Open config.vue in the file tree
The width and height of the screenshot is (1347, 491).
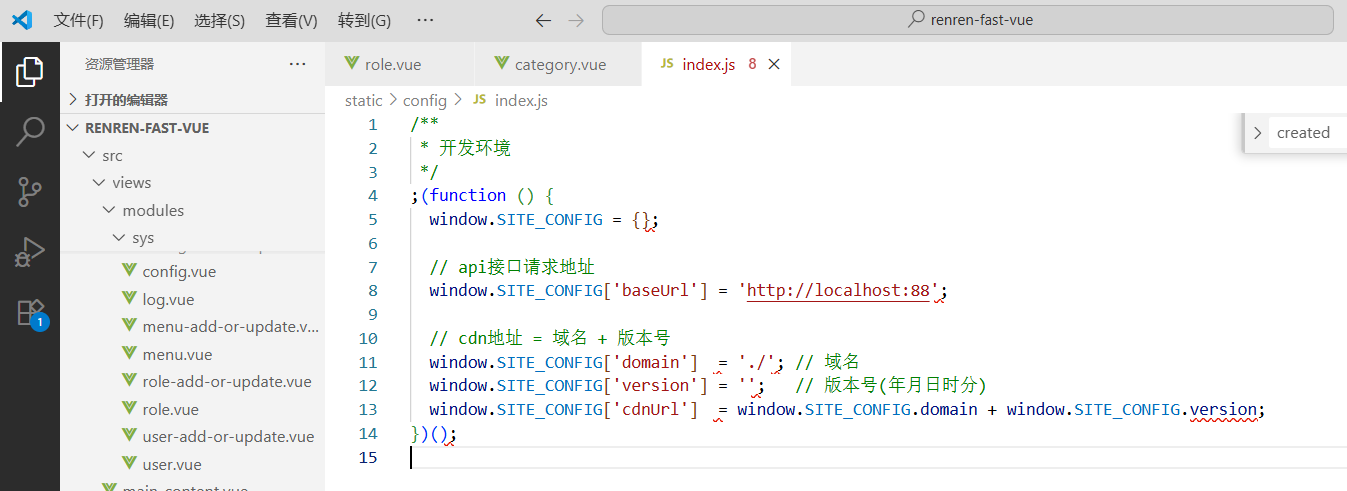point(179,271)
